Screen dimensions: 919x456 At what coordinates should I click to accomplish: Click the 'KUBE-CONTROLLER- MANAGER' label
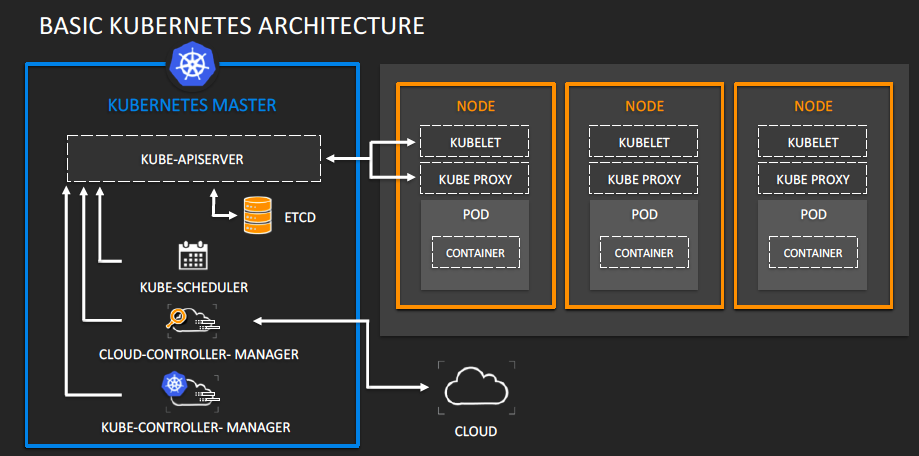[196, 427]
